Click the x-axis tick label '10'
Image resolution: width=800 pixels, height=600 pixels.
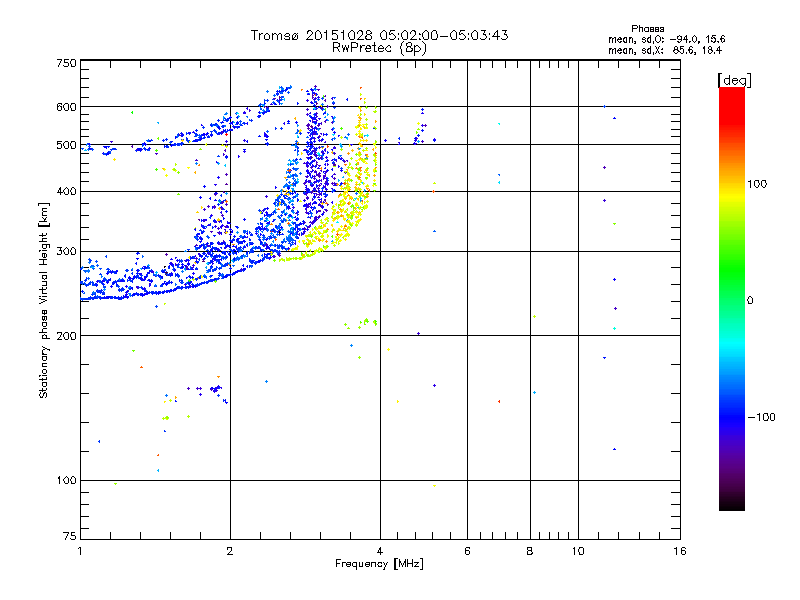(x=578, y=551)
